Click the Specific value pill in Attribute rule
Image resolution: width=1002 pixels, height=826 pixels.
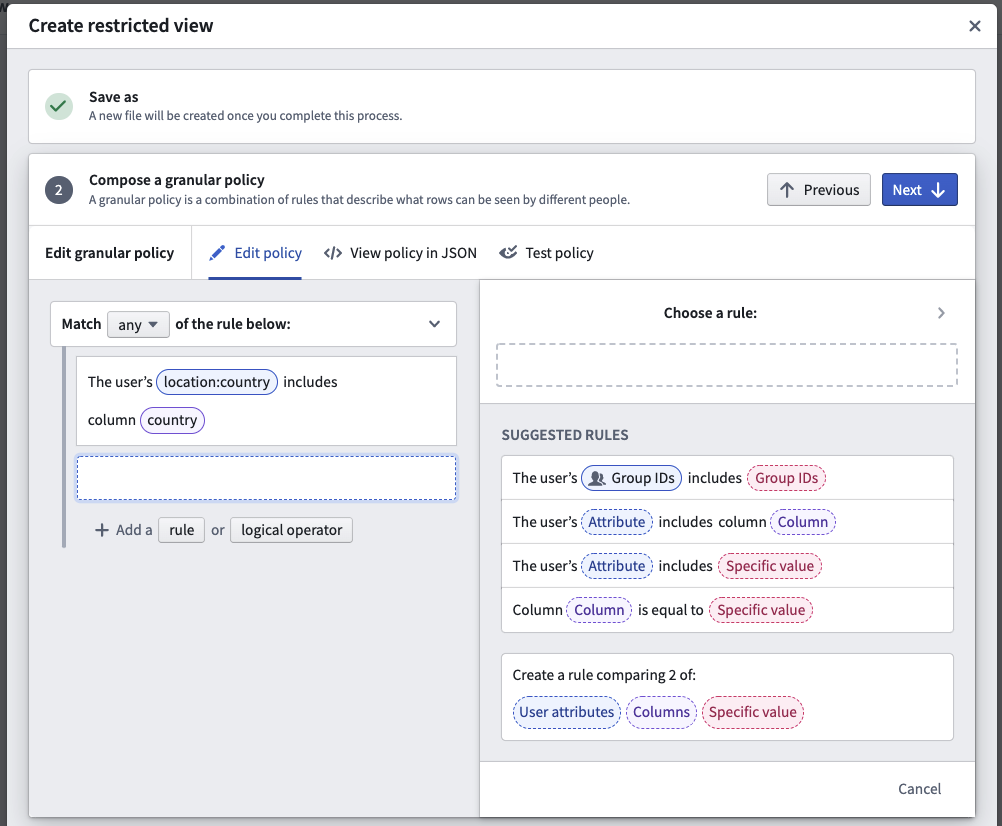769,566
